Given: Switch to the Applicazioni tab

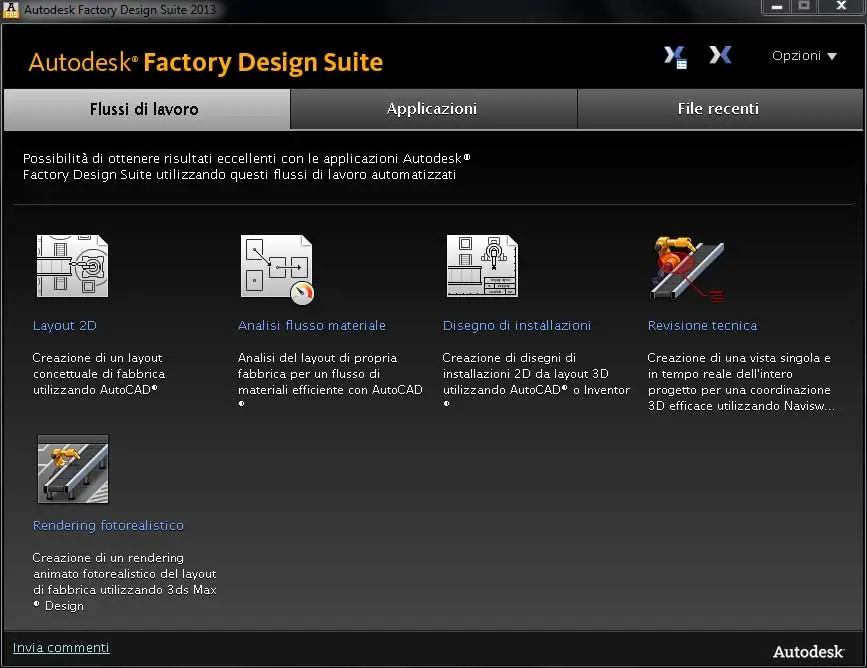Looking at the screenshot, I should click(x=434, y=109).
